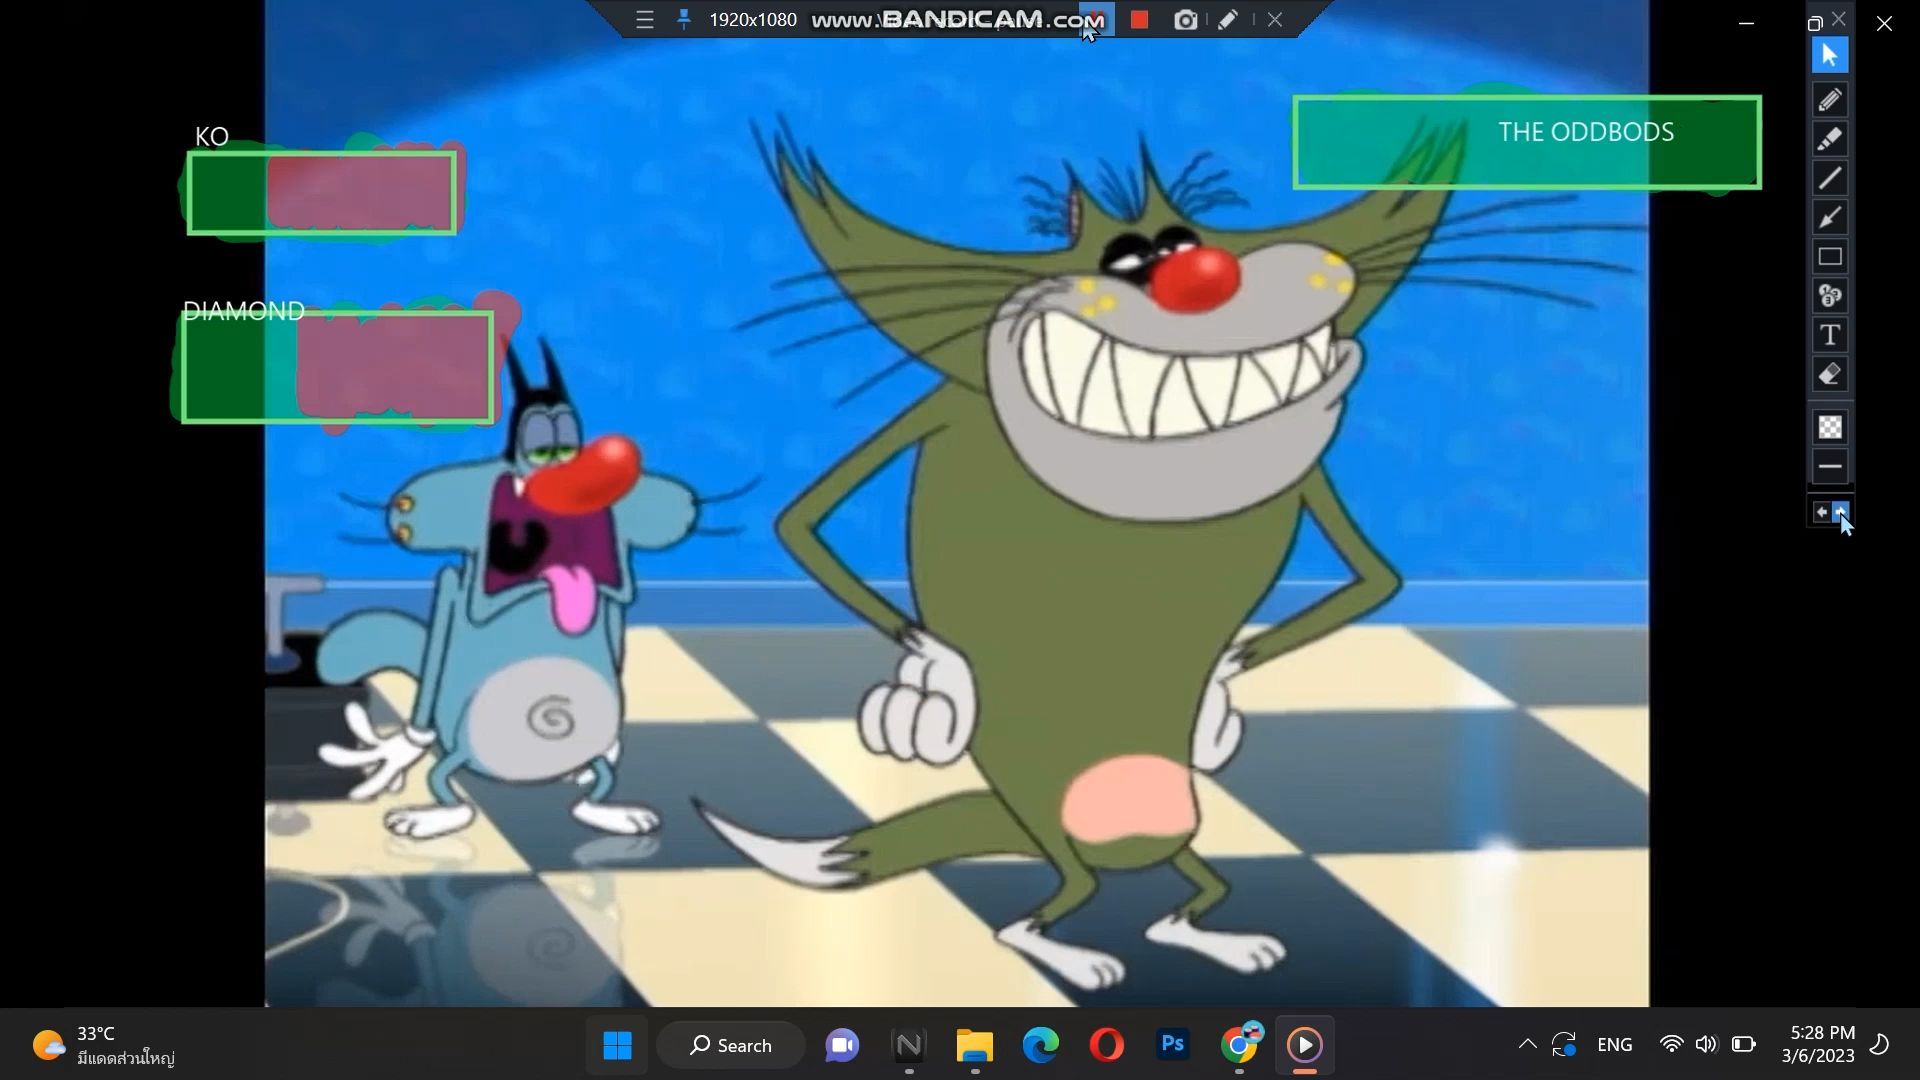
Task: Click the DIAMOND label in video
Action: point(244,311)
